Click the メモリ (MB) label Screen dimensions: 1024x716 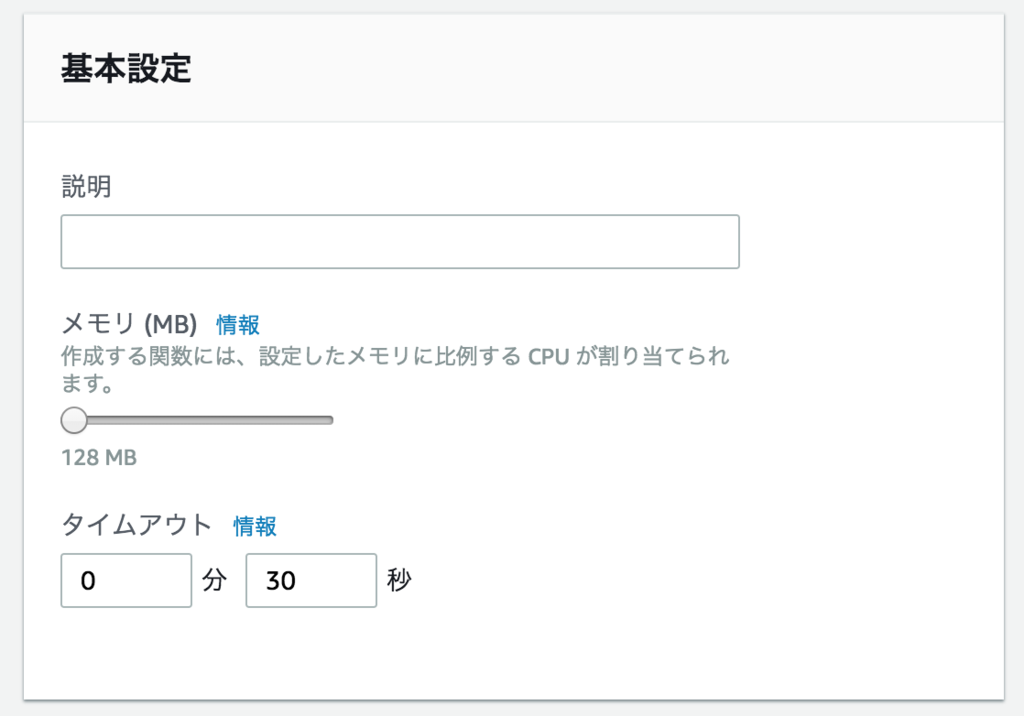128,324
